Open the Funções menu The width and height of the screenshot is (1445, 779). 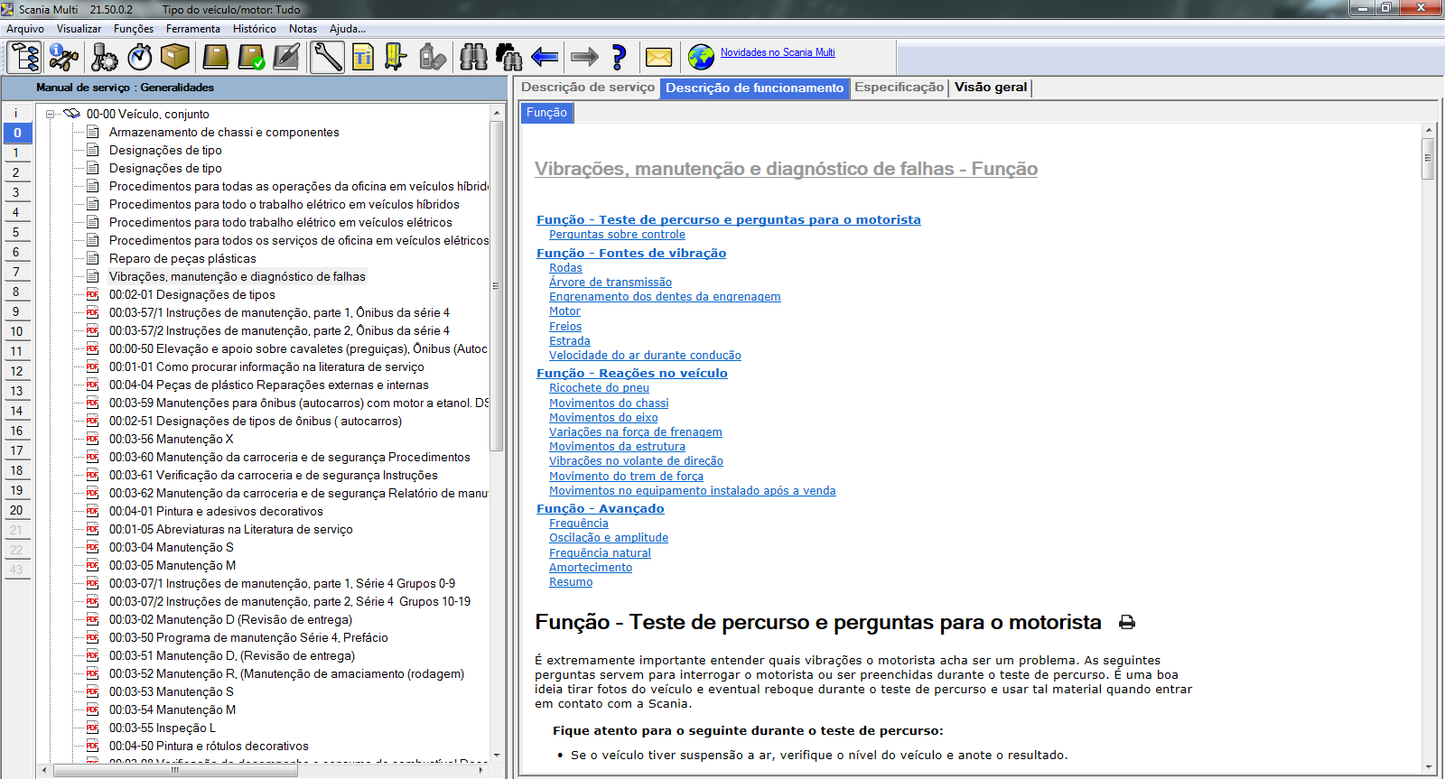pos(134,29)
